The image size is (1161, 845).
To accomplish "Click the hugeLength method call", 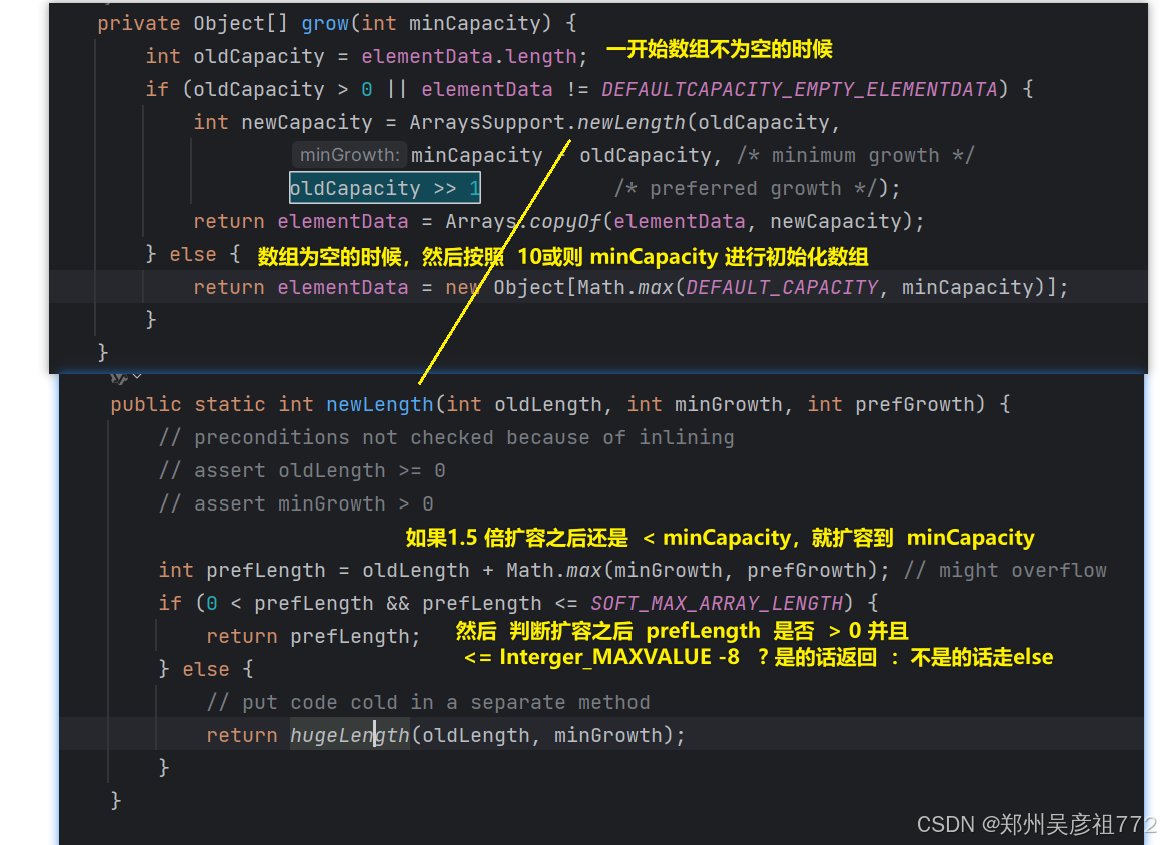I will [x=349, y=735].
